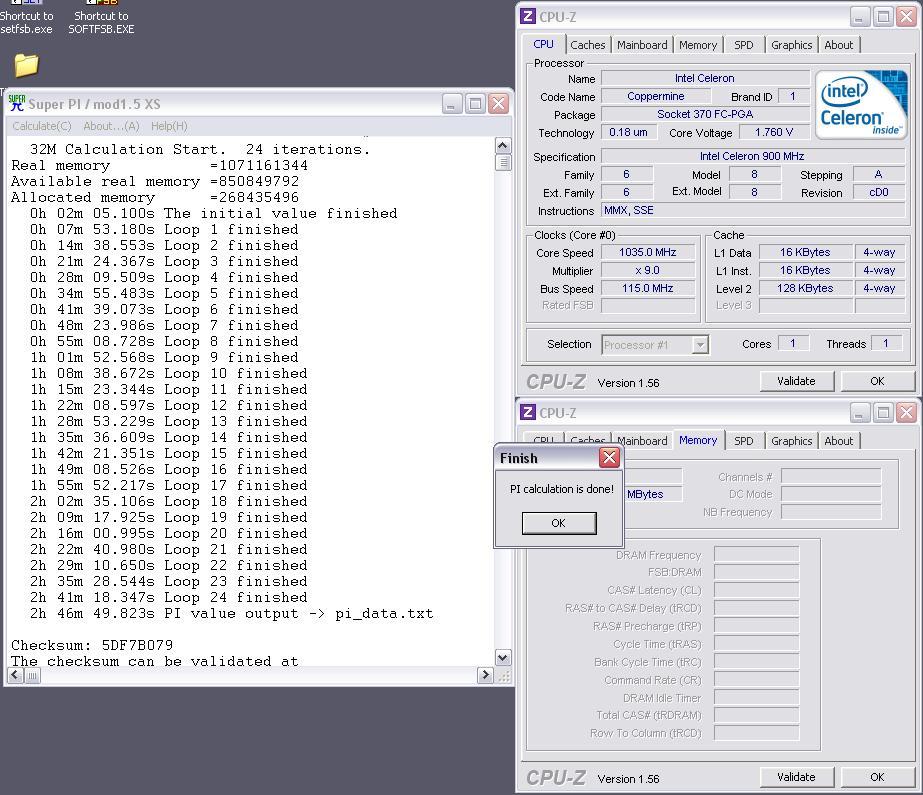The width and height of the screenshot is (923, 795).
Task: Click the Code Name field Coppermine
Action: click(656, 96)
